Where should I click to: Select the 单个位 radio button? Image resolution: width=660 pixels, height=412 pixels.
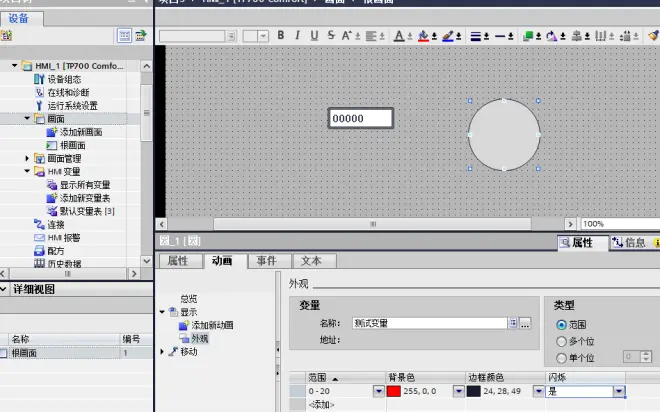pos(561,358)
